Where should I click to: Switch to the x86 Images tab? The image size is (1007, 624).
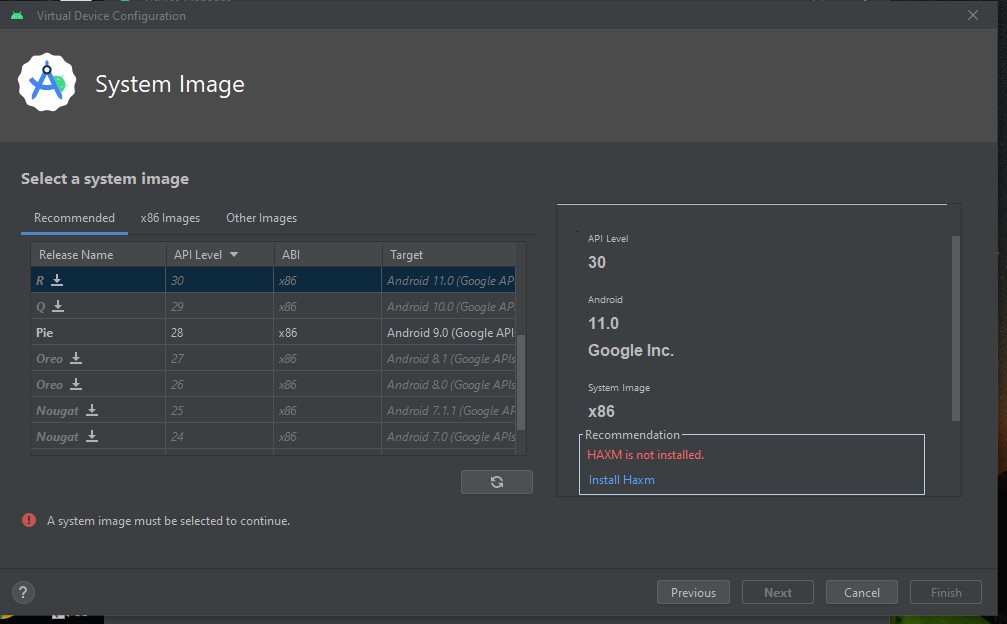click(170, 218)
